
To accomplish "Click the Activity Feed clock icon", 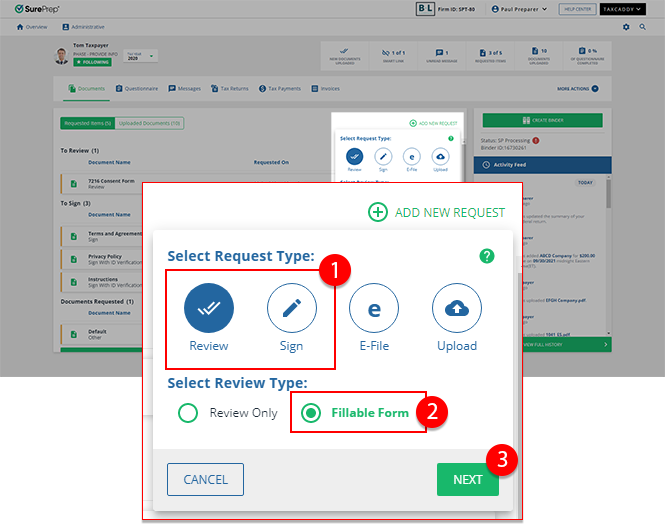I will click(486, 165).
